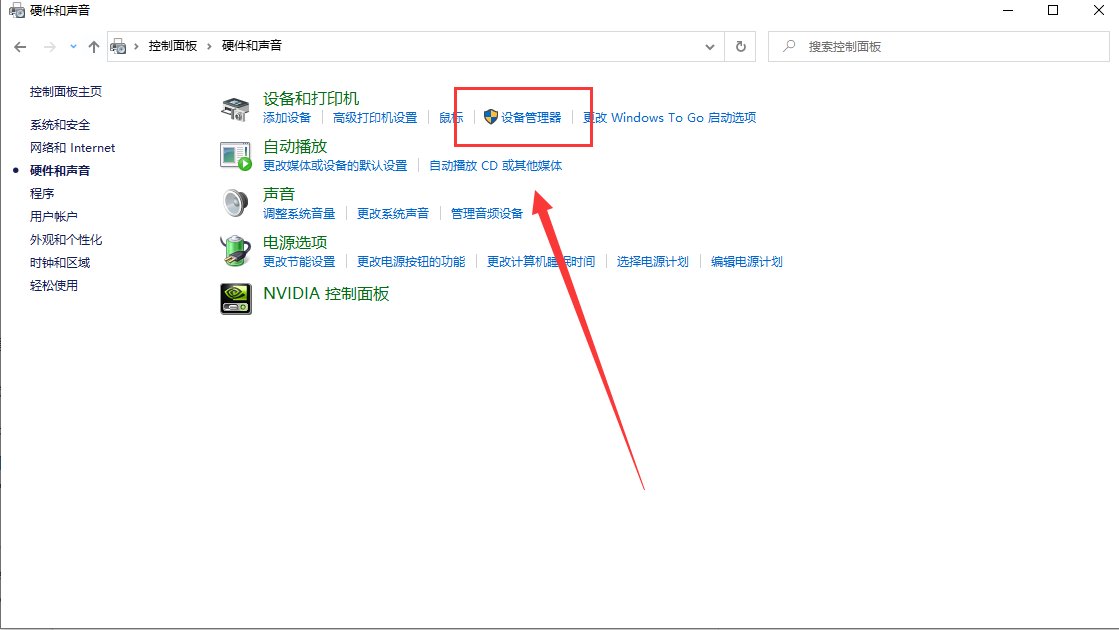Expand the address bar history dropdown arrow
Screen dimensions: 1119x630
[710, 46]
